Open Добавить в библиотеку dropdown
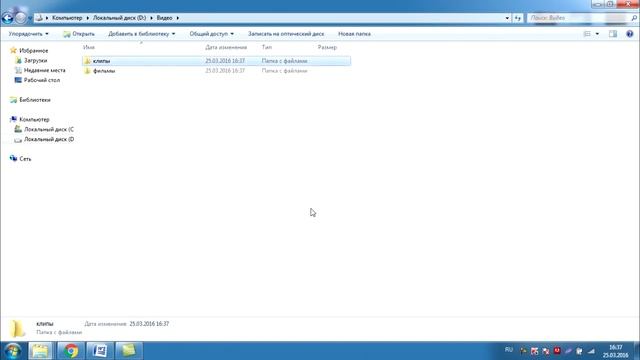This screenshot has height=360, width=640. click(x=142, y=34)
